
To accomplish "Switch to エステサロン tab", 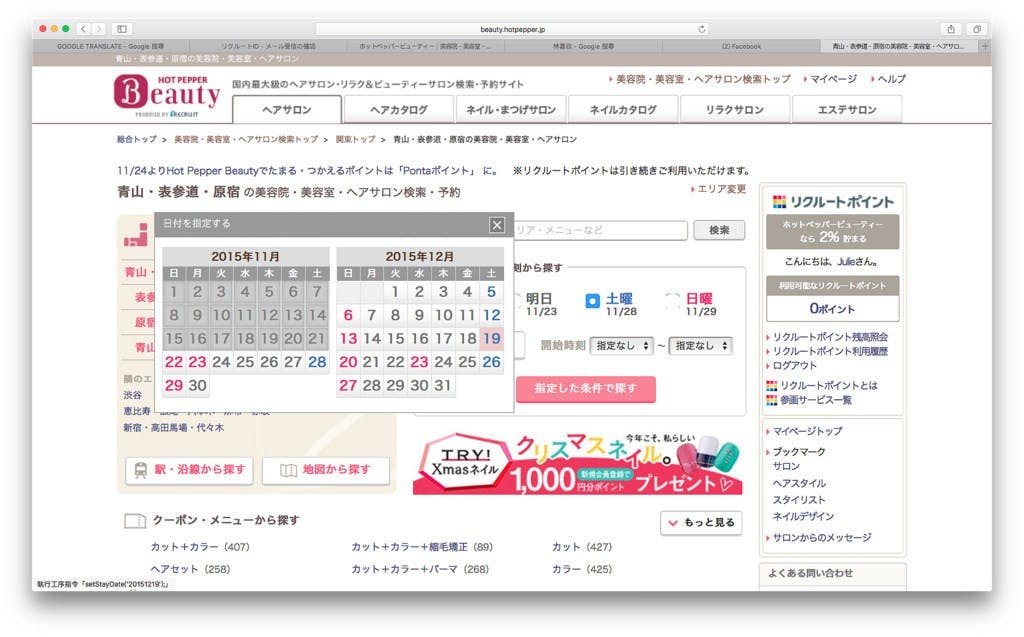I will point(847,110).
